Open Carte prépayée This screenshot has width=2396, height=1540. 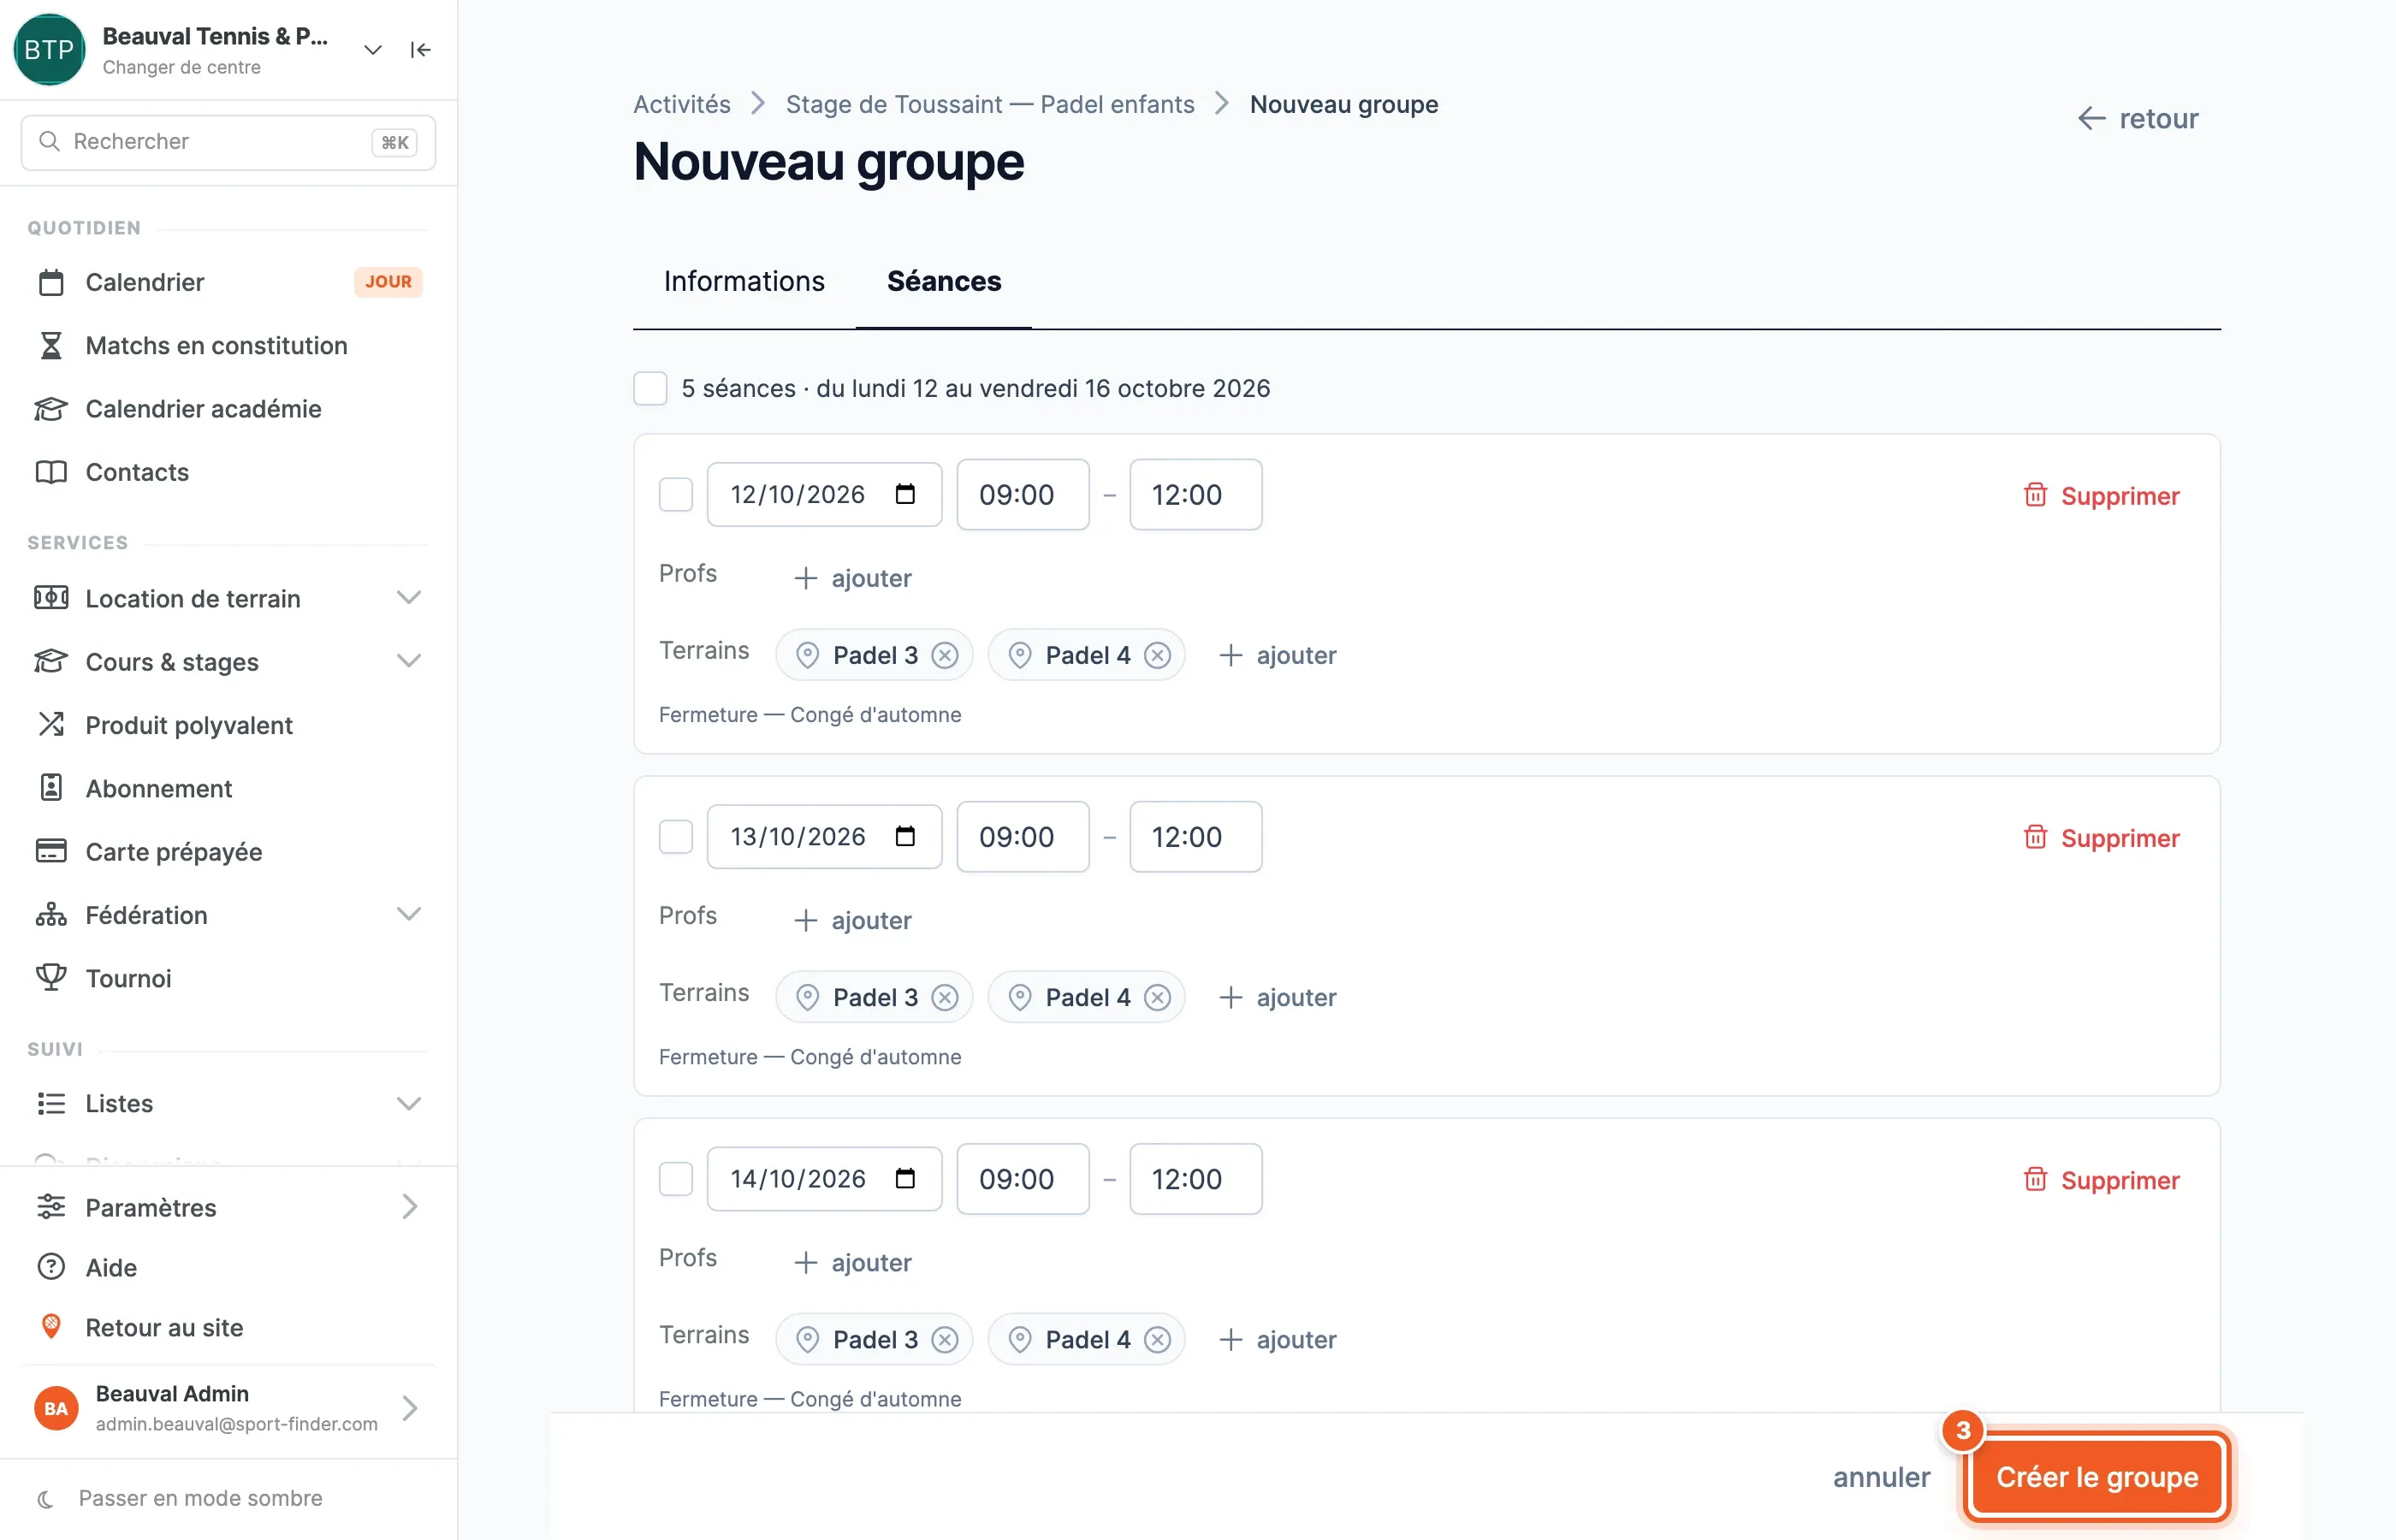click(228, 851)
